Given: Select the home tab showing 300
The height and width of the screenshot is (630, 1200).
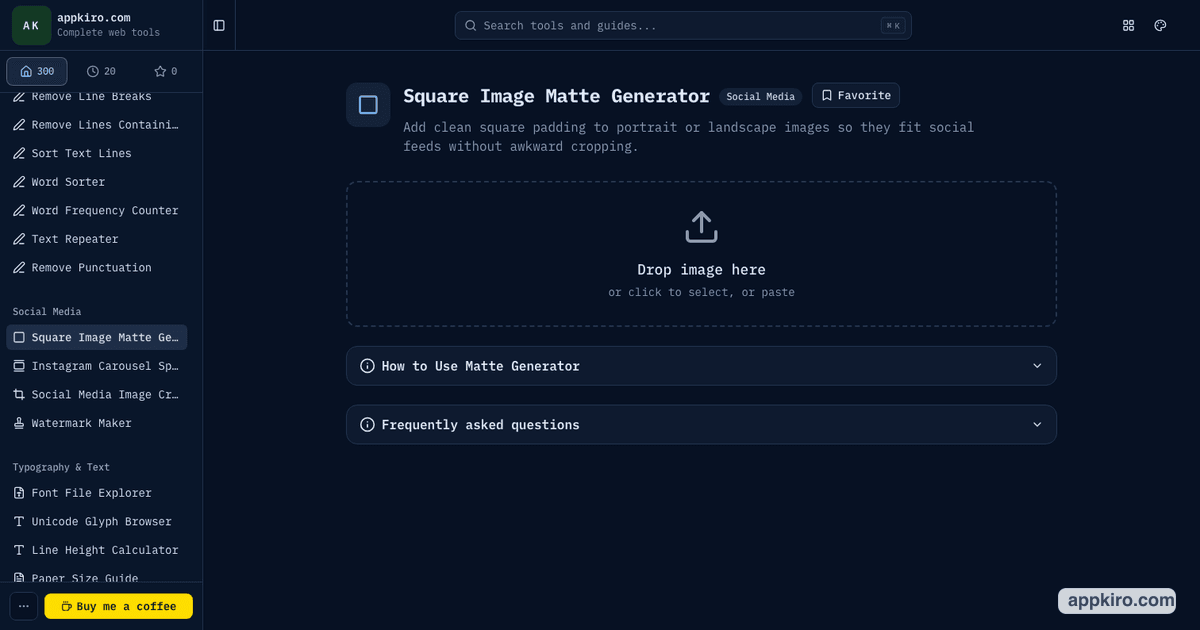Looking at the screenshot, I should point(37,71).
